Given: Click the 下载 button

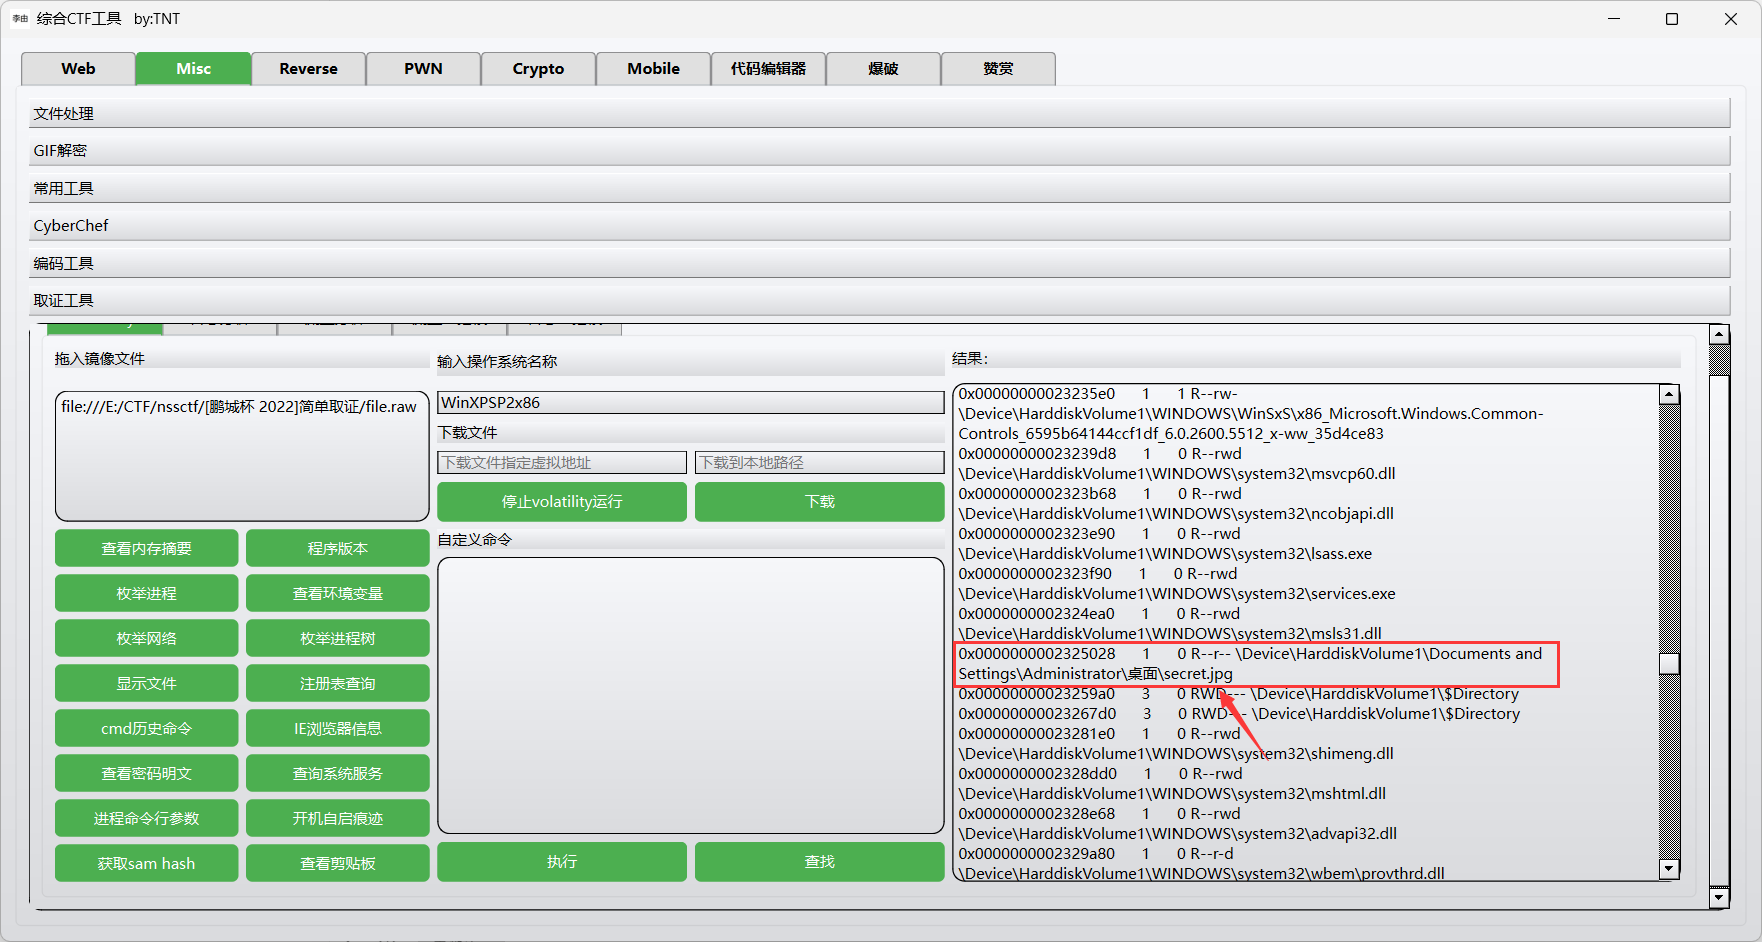Looking at the screenshot, I should (820, 502).
